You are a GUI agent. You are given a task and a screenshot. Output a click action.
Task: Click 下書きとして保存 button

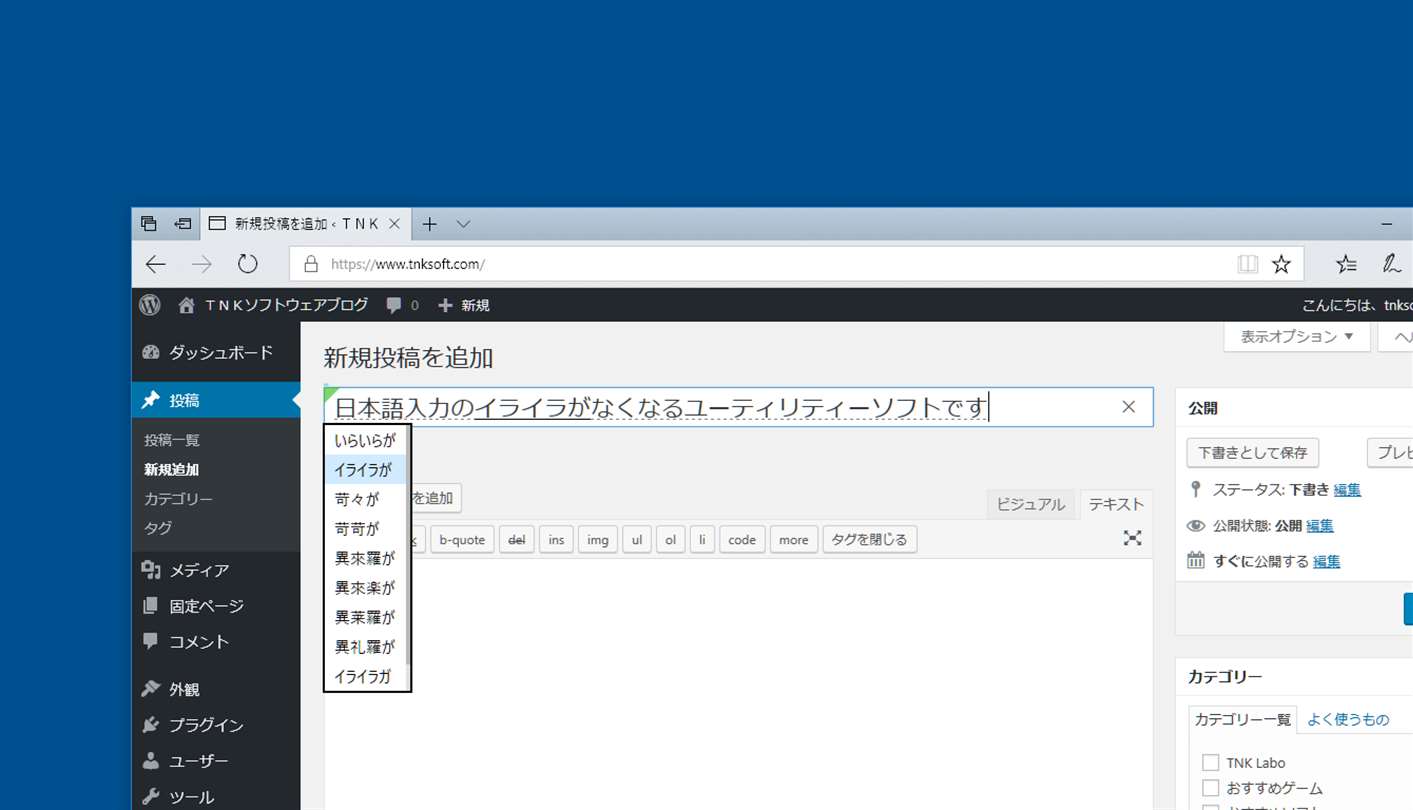(x=1253, y=453)
